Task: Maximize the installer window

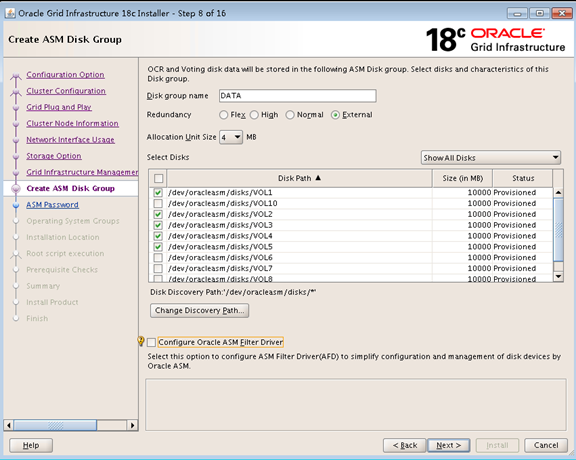Action: coord(539,13)
